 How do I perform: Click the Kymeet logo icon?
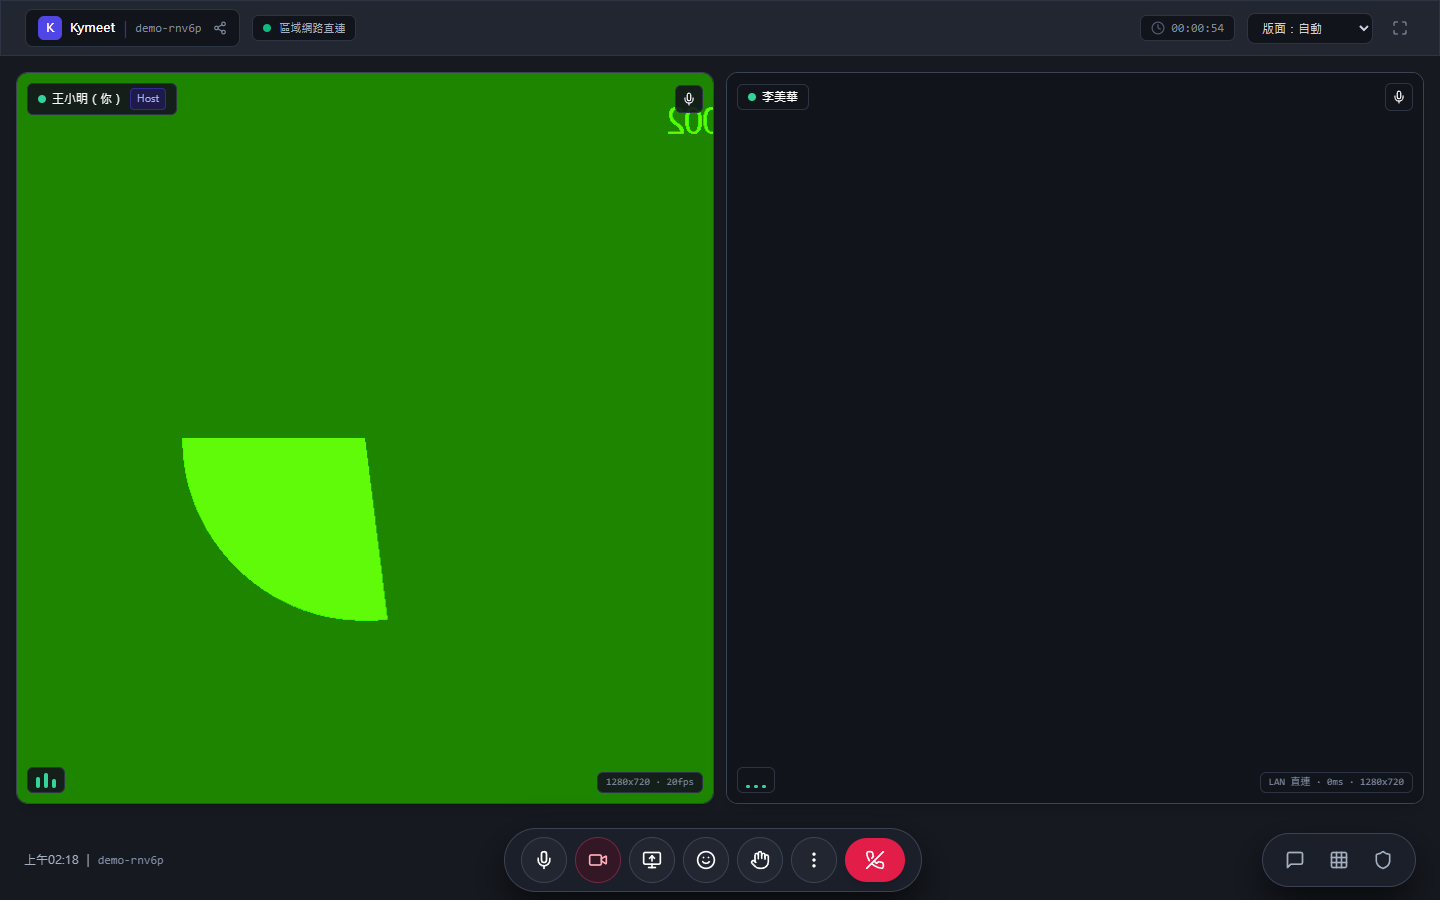tap(50, 28)
